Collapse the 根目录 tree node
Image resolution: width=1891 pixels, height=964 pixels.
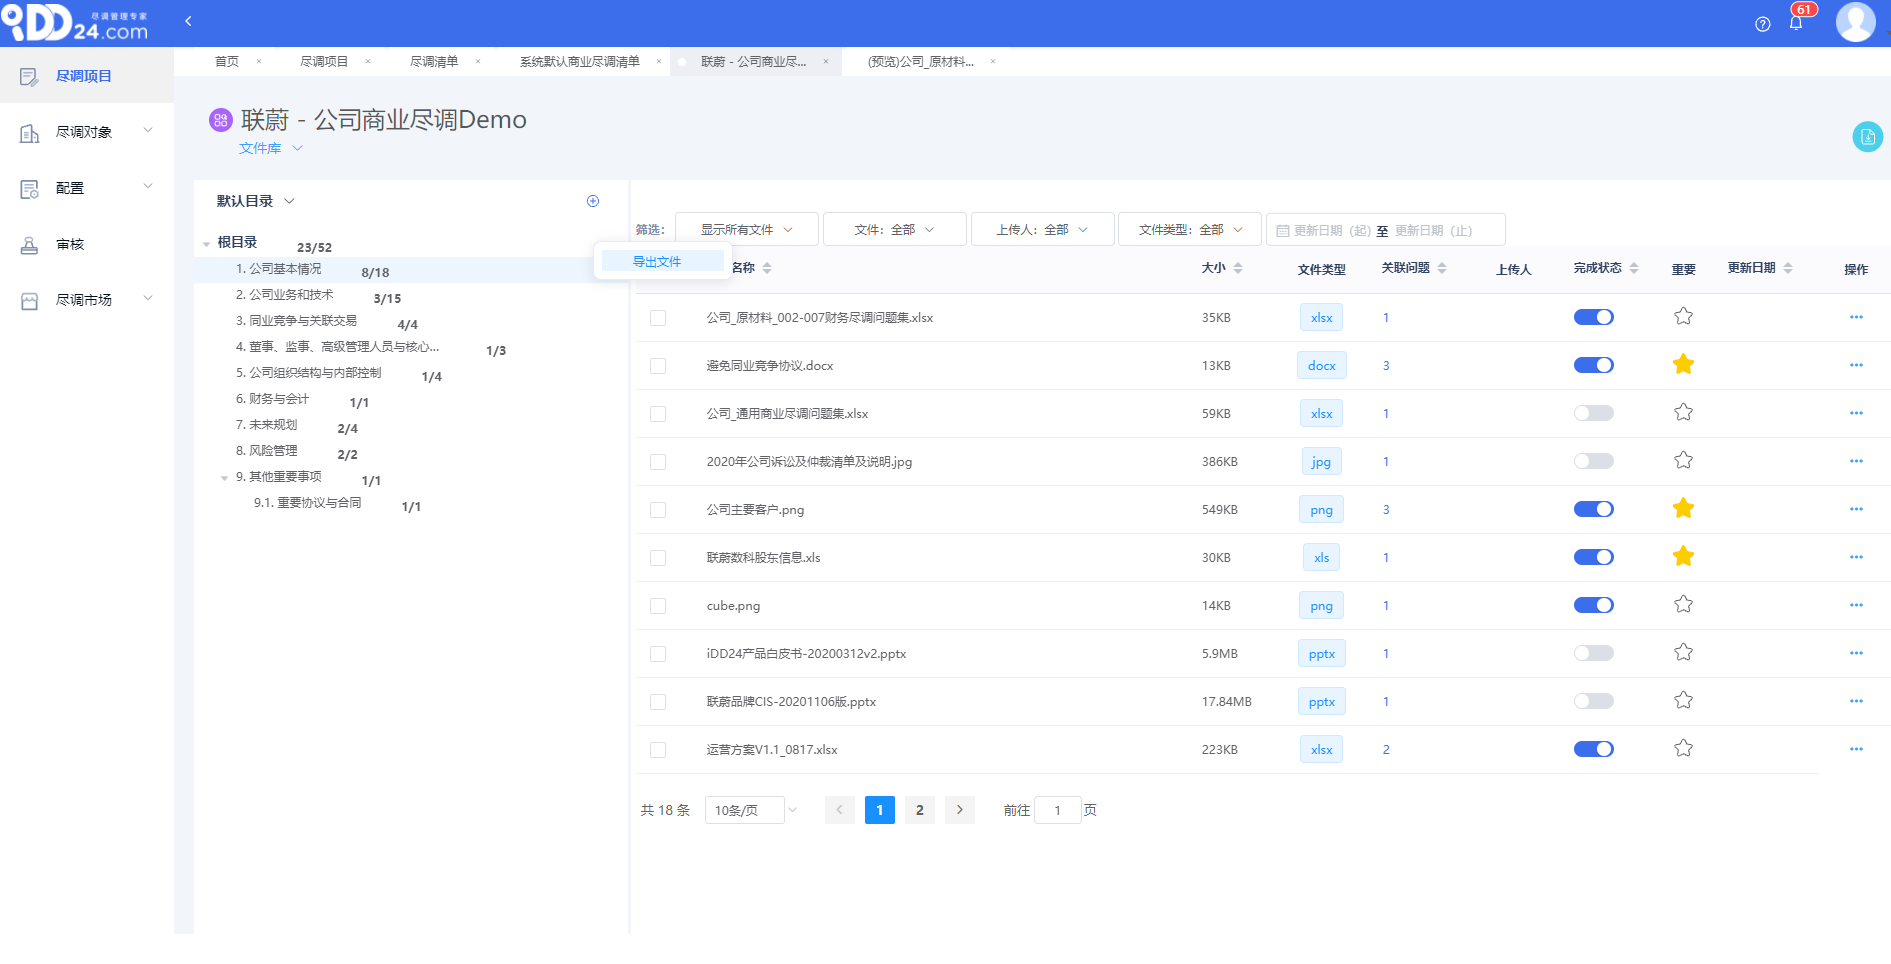click(x=206, y=243)
